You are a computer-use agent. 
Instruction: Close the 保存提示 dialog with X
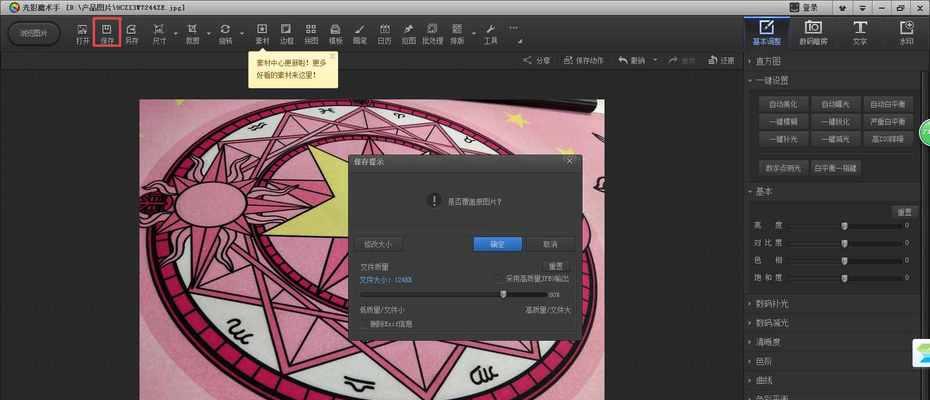coord(570,161)
